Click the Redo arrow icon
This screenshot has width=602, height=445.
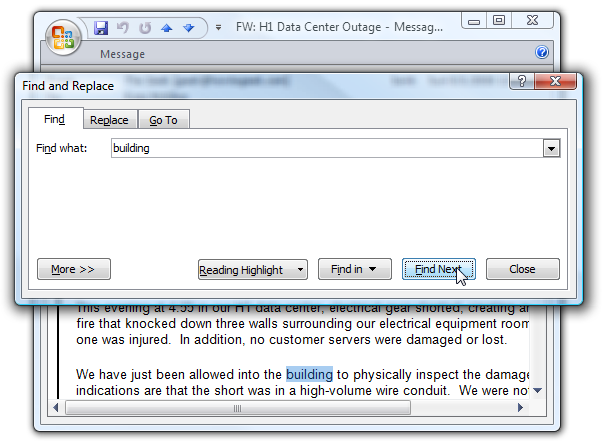(145, 28)
